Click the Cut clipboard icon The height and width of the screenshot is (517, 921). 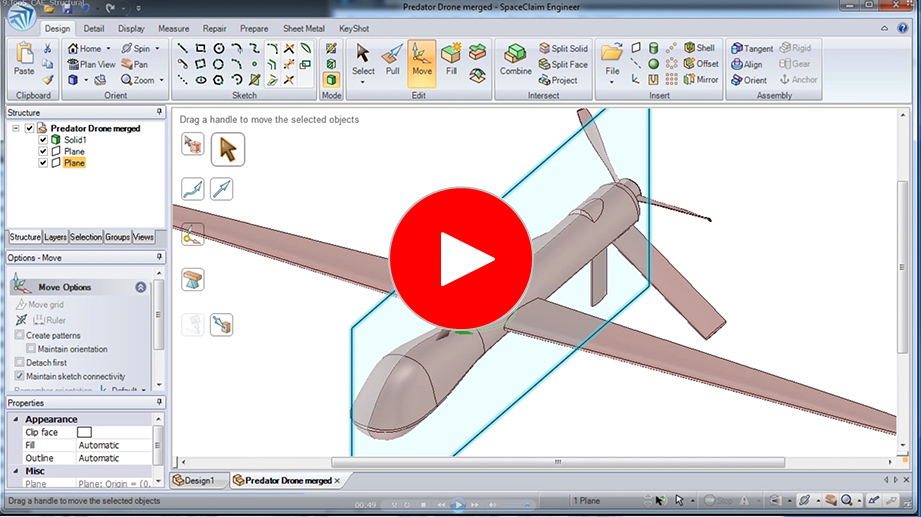point(48,48)
